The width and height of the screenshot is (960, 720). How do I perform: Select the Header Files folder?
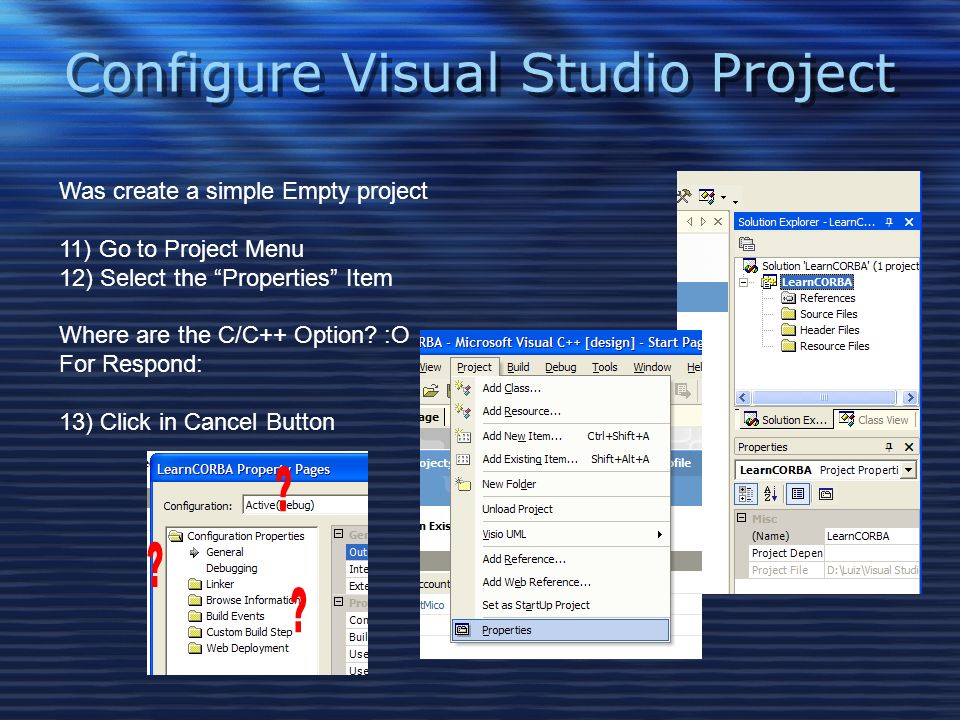pyautogui.click(x=830, y=330)
